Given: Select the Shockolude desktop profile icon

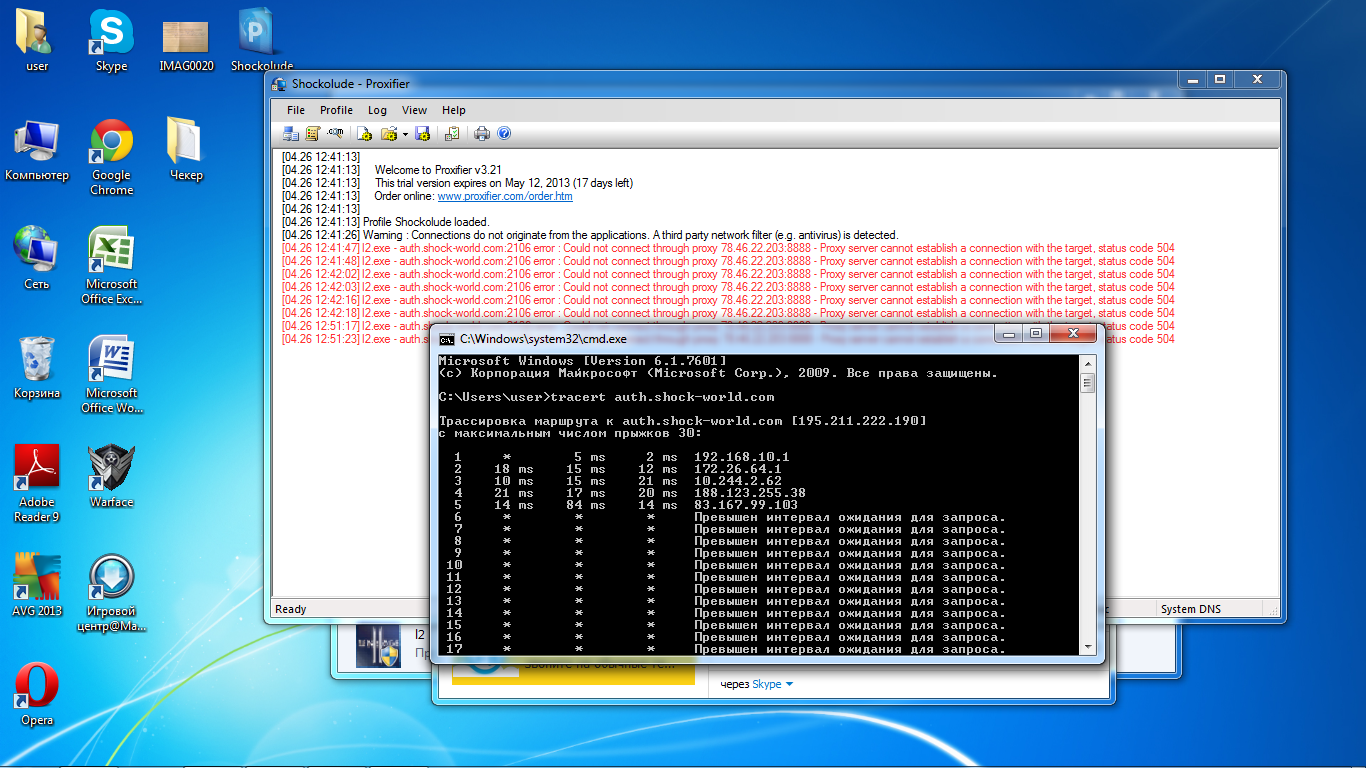Looking at the screenshot, I should (260, 42).
